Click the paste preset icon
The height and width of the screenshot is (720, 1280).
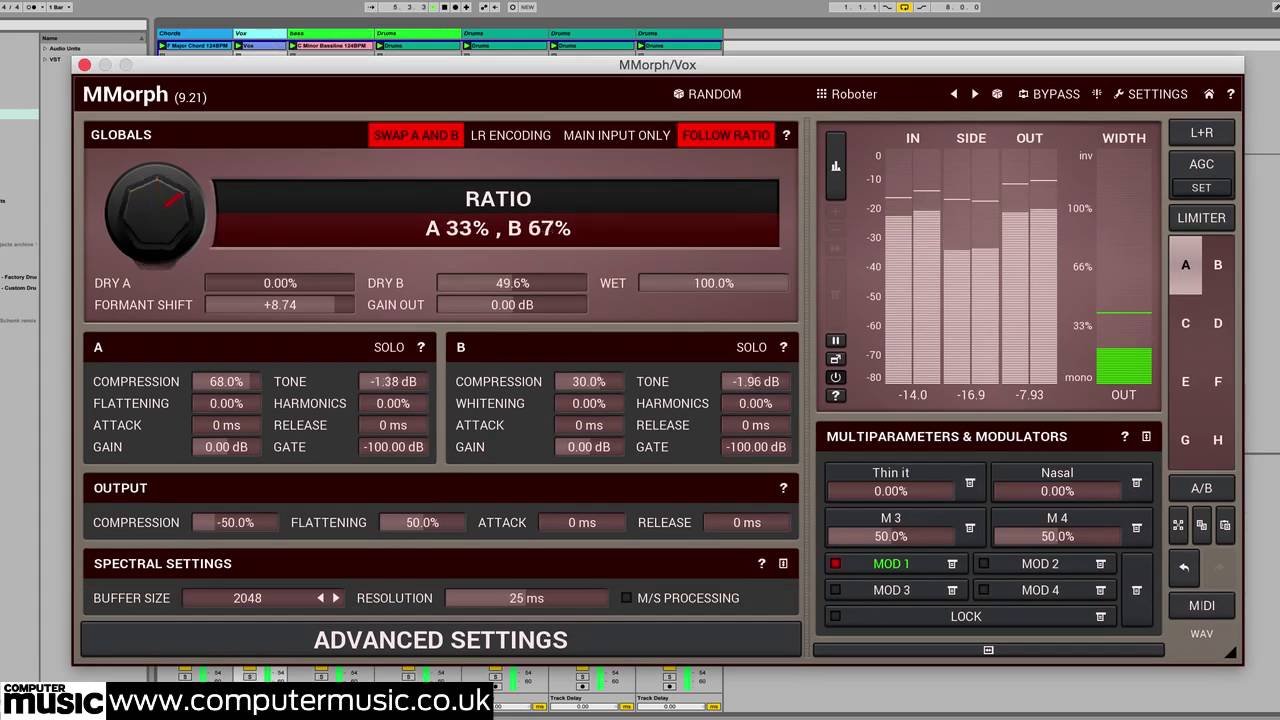point(1224,525)
